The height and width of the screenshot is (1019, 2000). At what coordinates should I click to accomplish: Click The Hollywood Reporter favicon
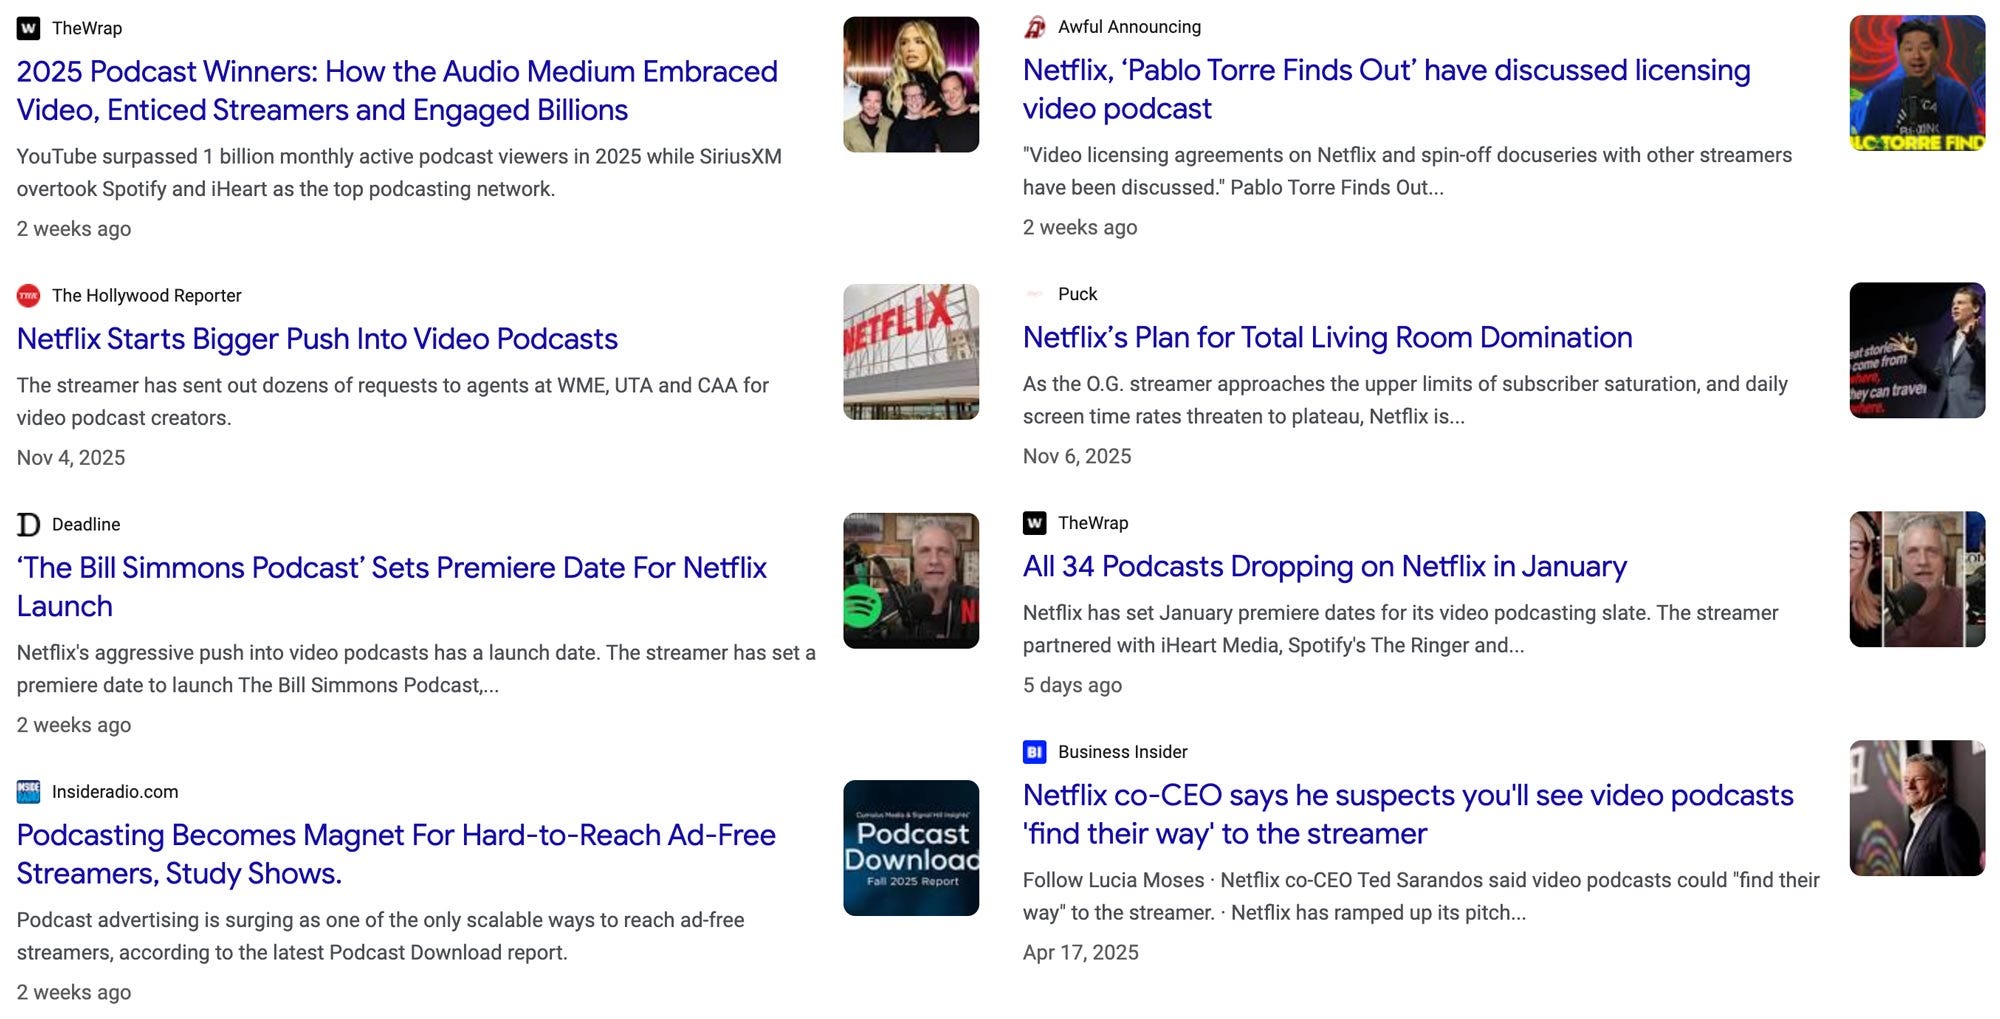(29, 295)
